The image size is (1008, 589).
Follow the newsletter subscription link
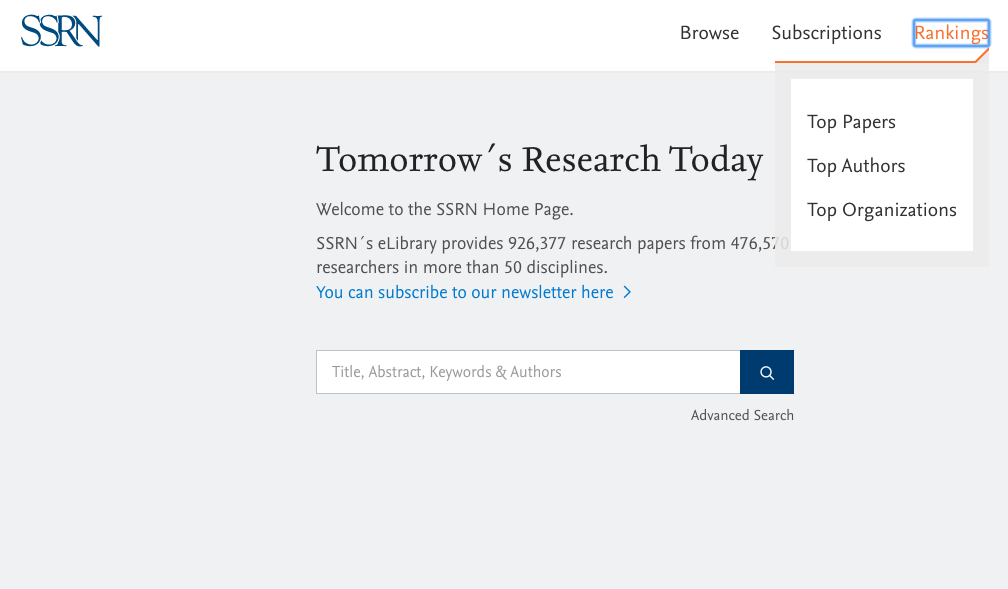tap(465, 293)
